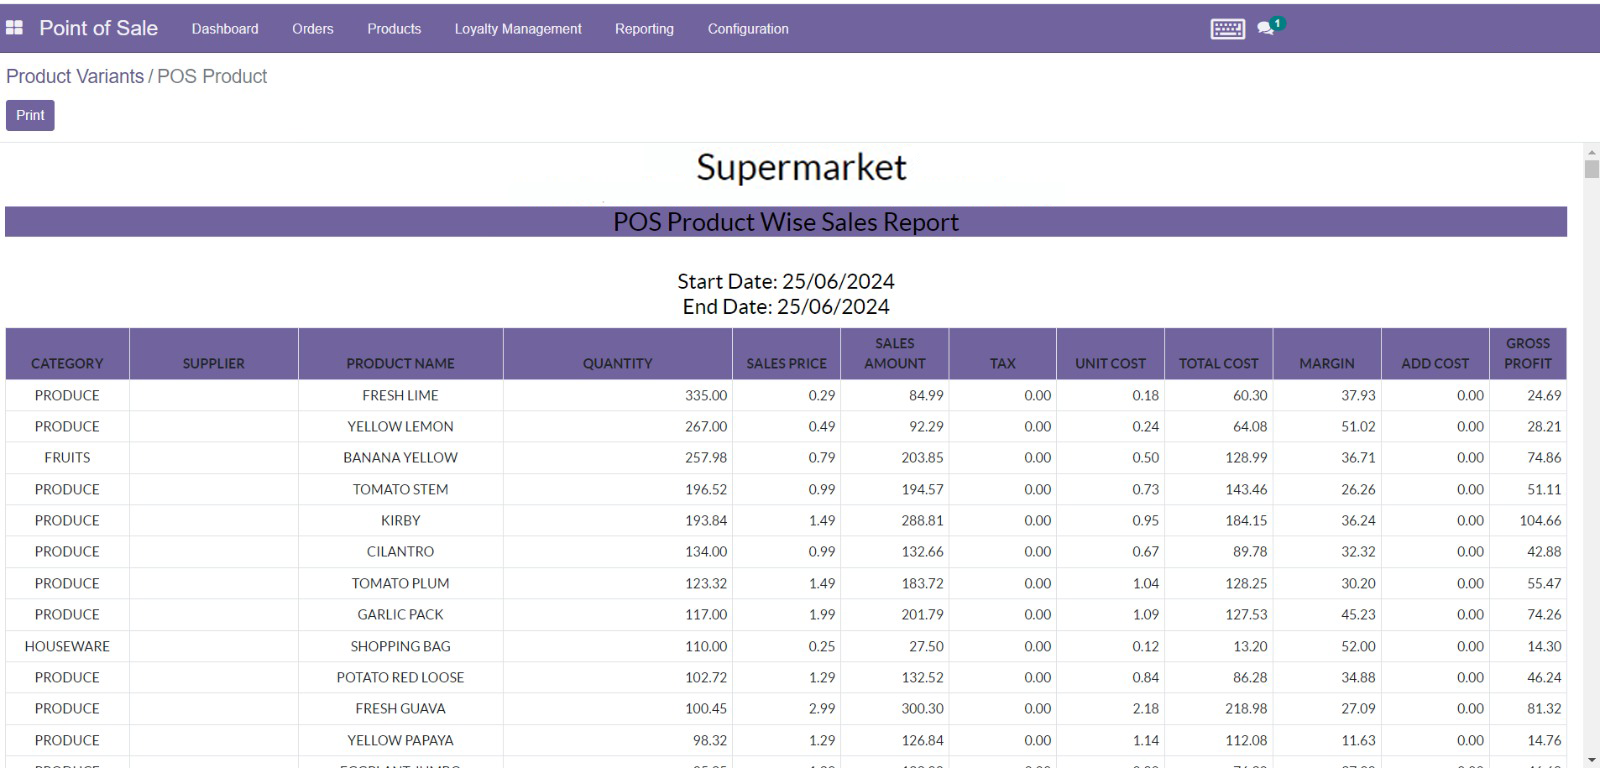Open the Configuration menu
1600x768 pixels.
[748, 29]
